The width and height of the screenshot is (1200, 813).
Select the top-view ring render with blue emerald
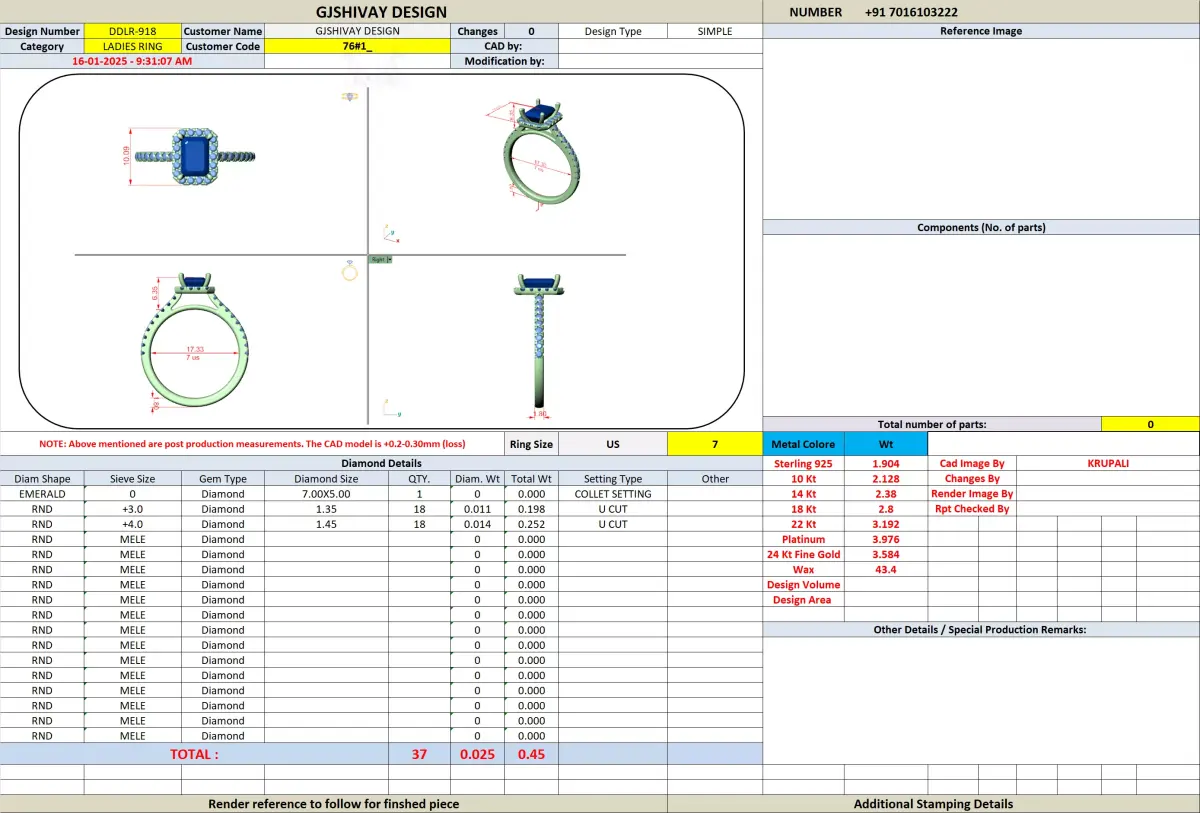[195, 156]
